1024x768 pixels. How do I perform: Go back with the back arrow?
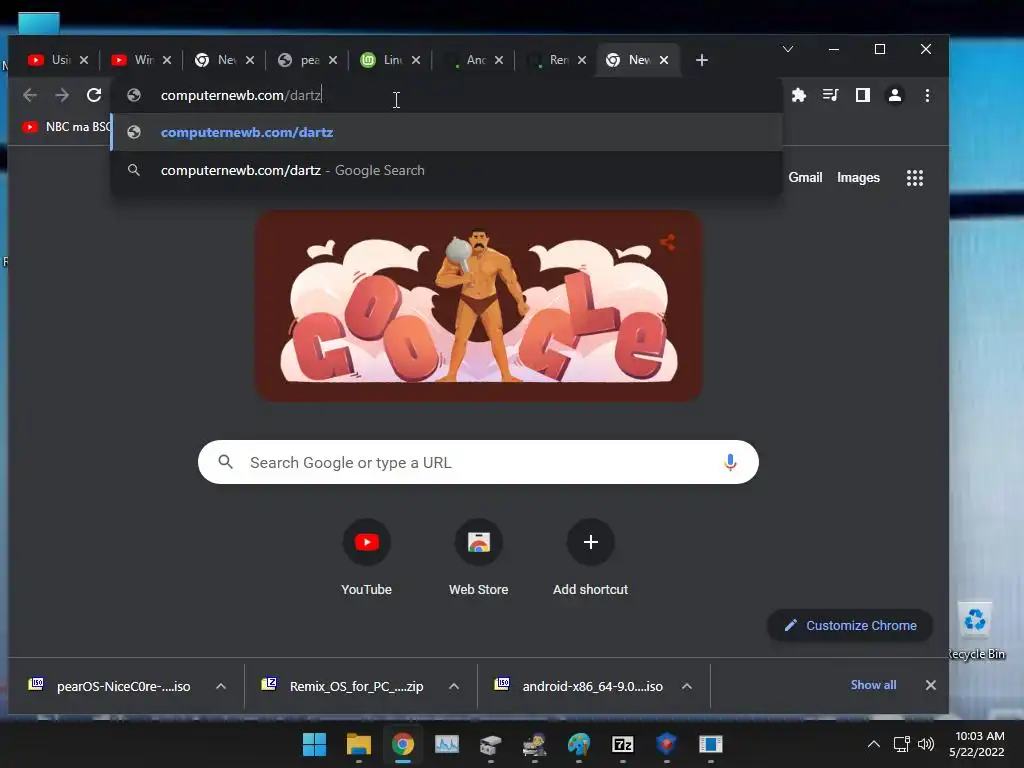click(30, 95)
